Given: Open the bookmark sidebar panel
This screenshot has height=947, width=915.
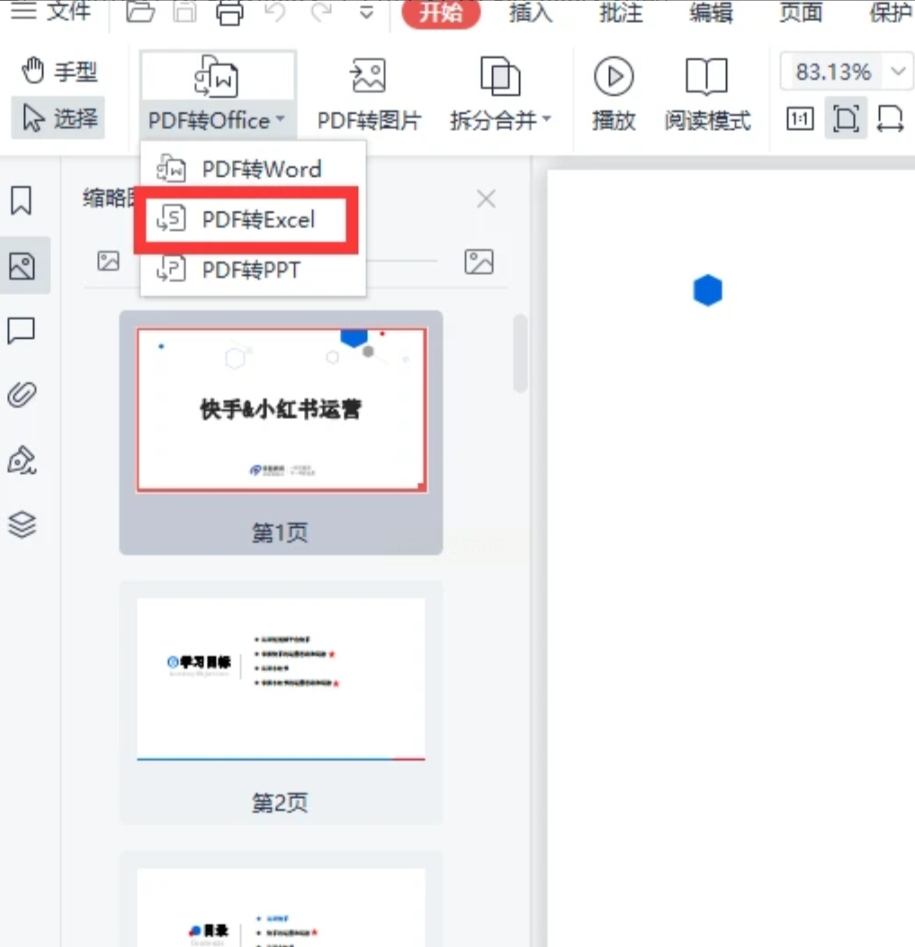Looking at the screenshot, I should point(22,200).
